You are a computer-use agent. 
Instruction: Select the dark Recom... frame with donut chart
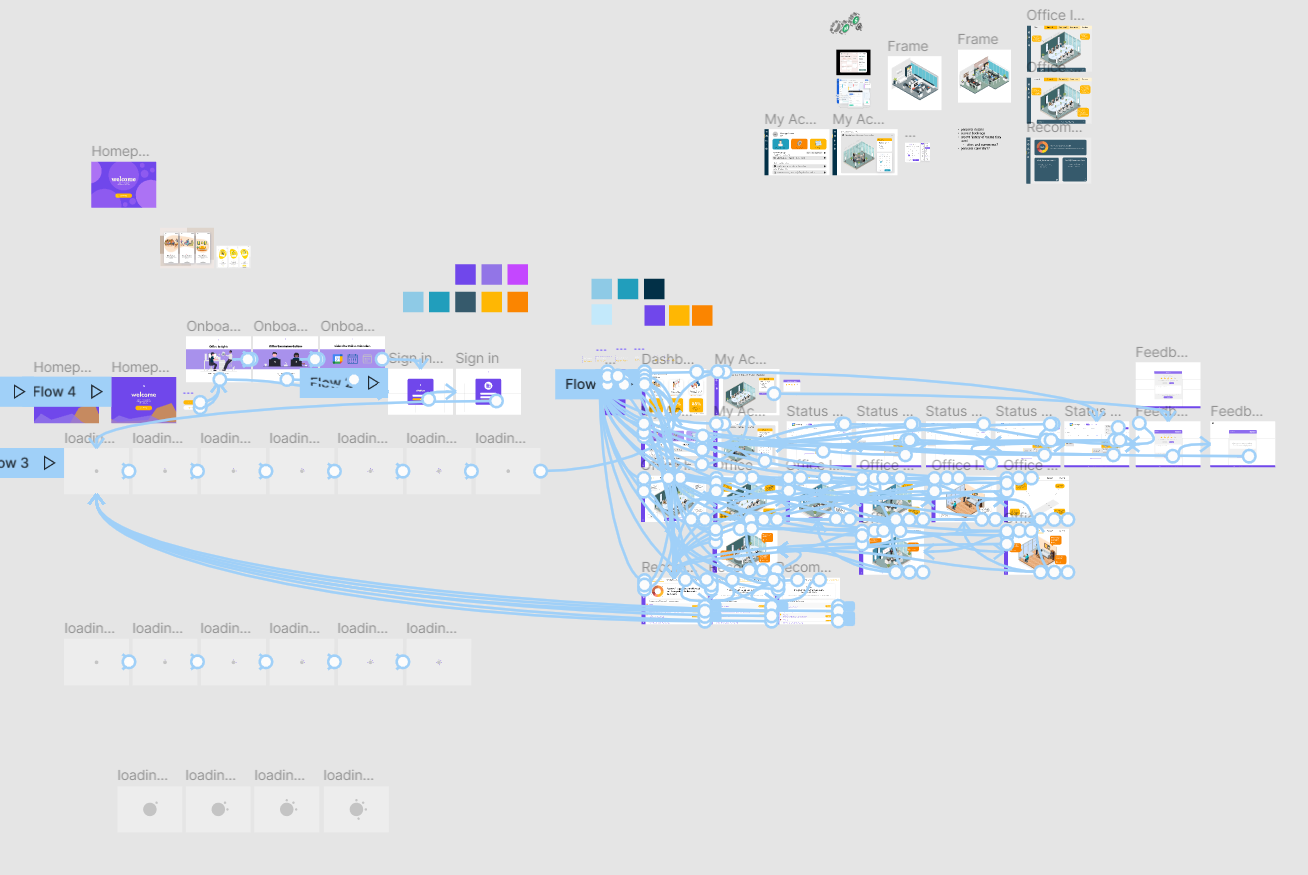1058,160
